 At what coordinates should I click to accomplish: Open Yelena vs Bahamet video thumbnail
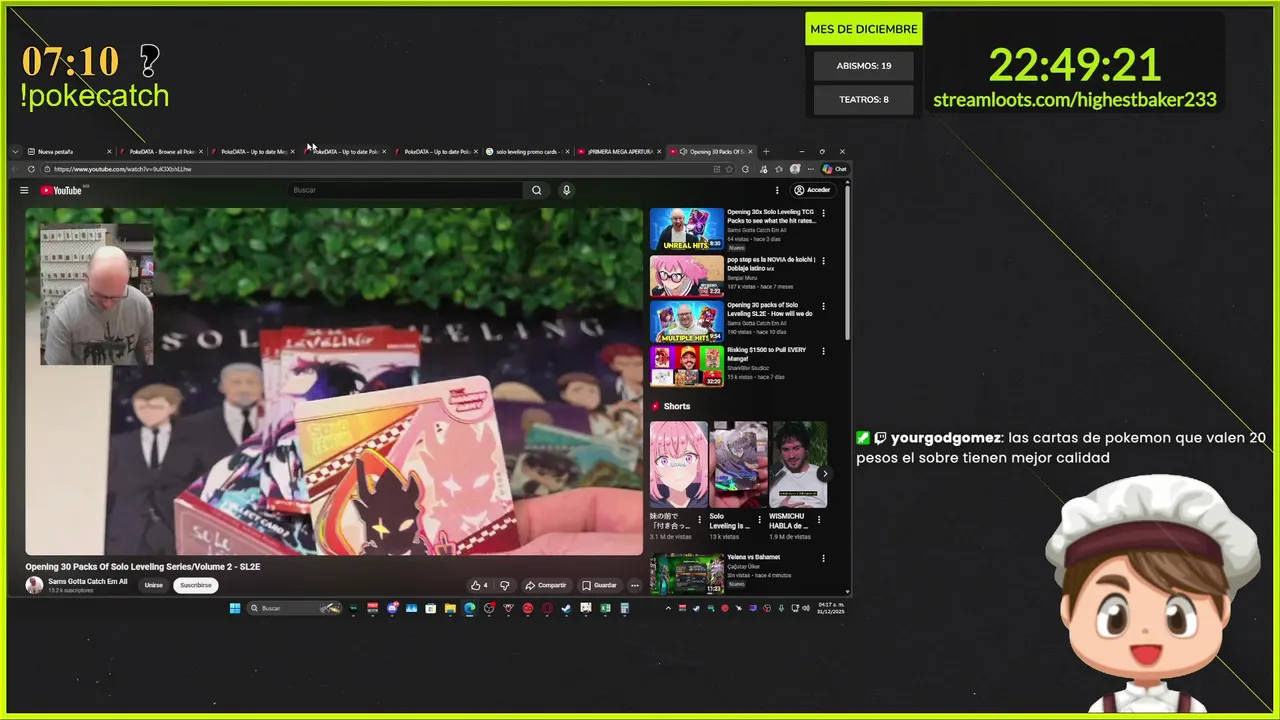686,574
